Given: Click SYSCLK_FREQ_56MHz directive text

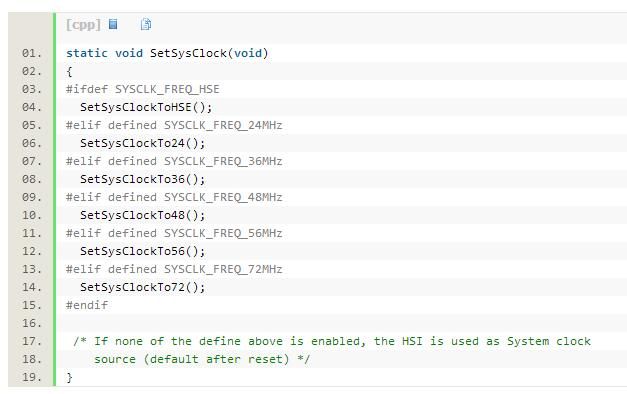Looking at the screenshot, I should [x=223, y=233].
